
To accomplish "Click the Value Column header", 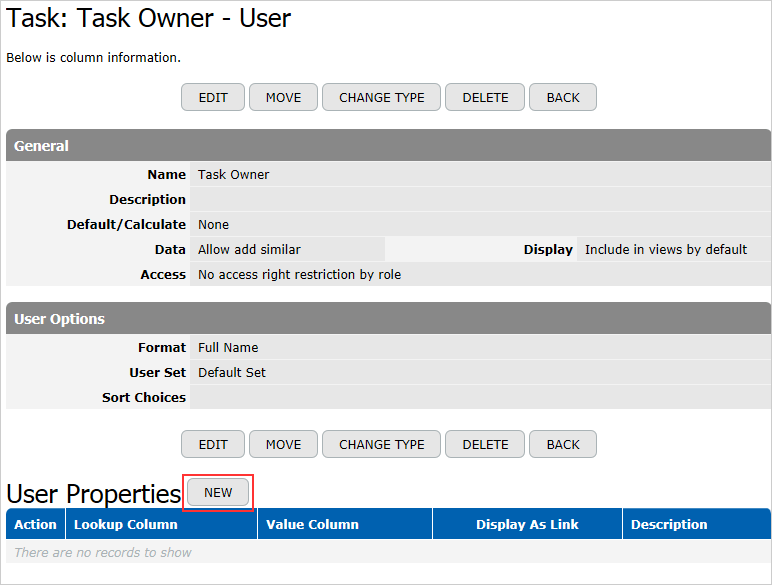I will coord(345,524).
